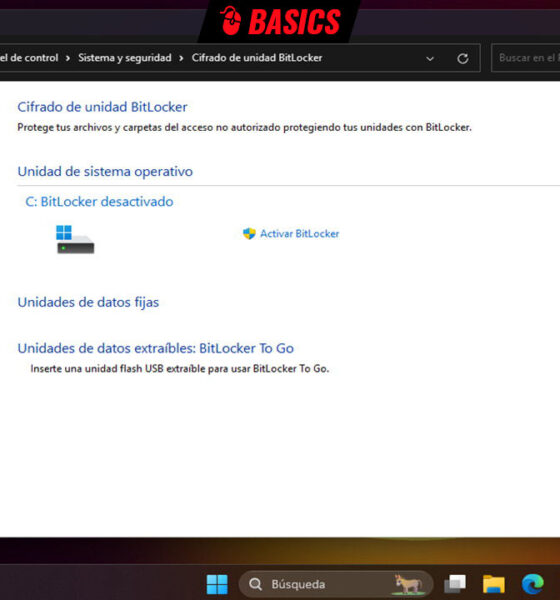Expand C: BitLocker desactivado entry
This screenshot has width=560, height=600.
pos(99,202)
